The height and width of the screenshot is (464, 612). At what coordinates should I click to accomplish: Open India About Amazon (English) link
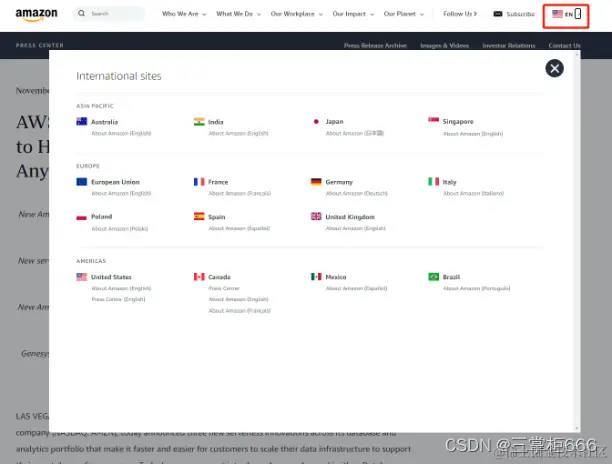point(238,133)
